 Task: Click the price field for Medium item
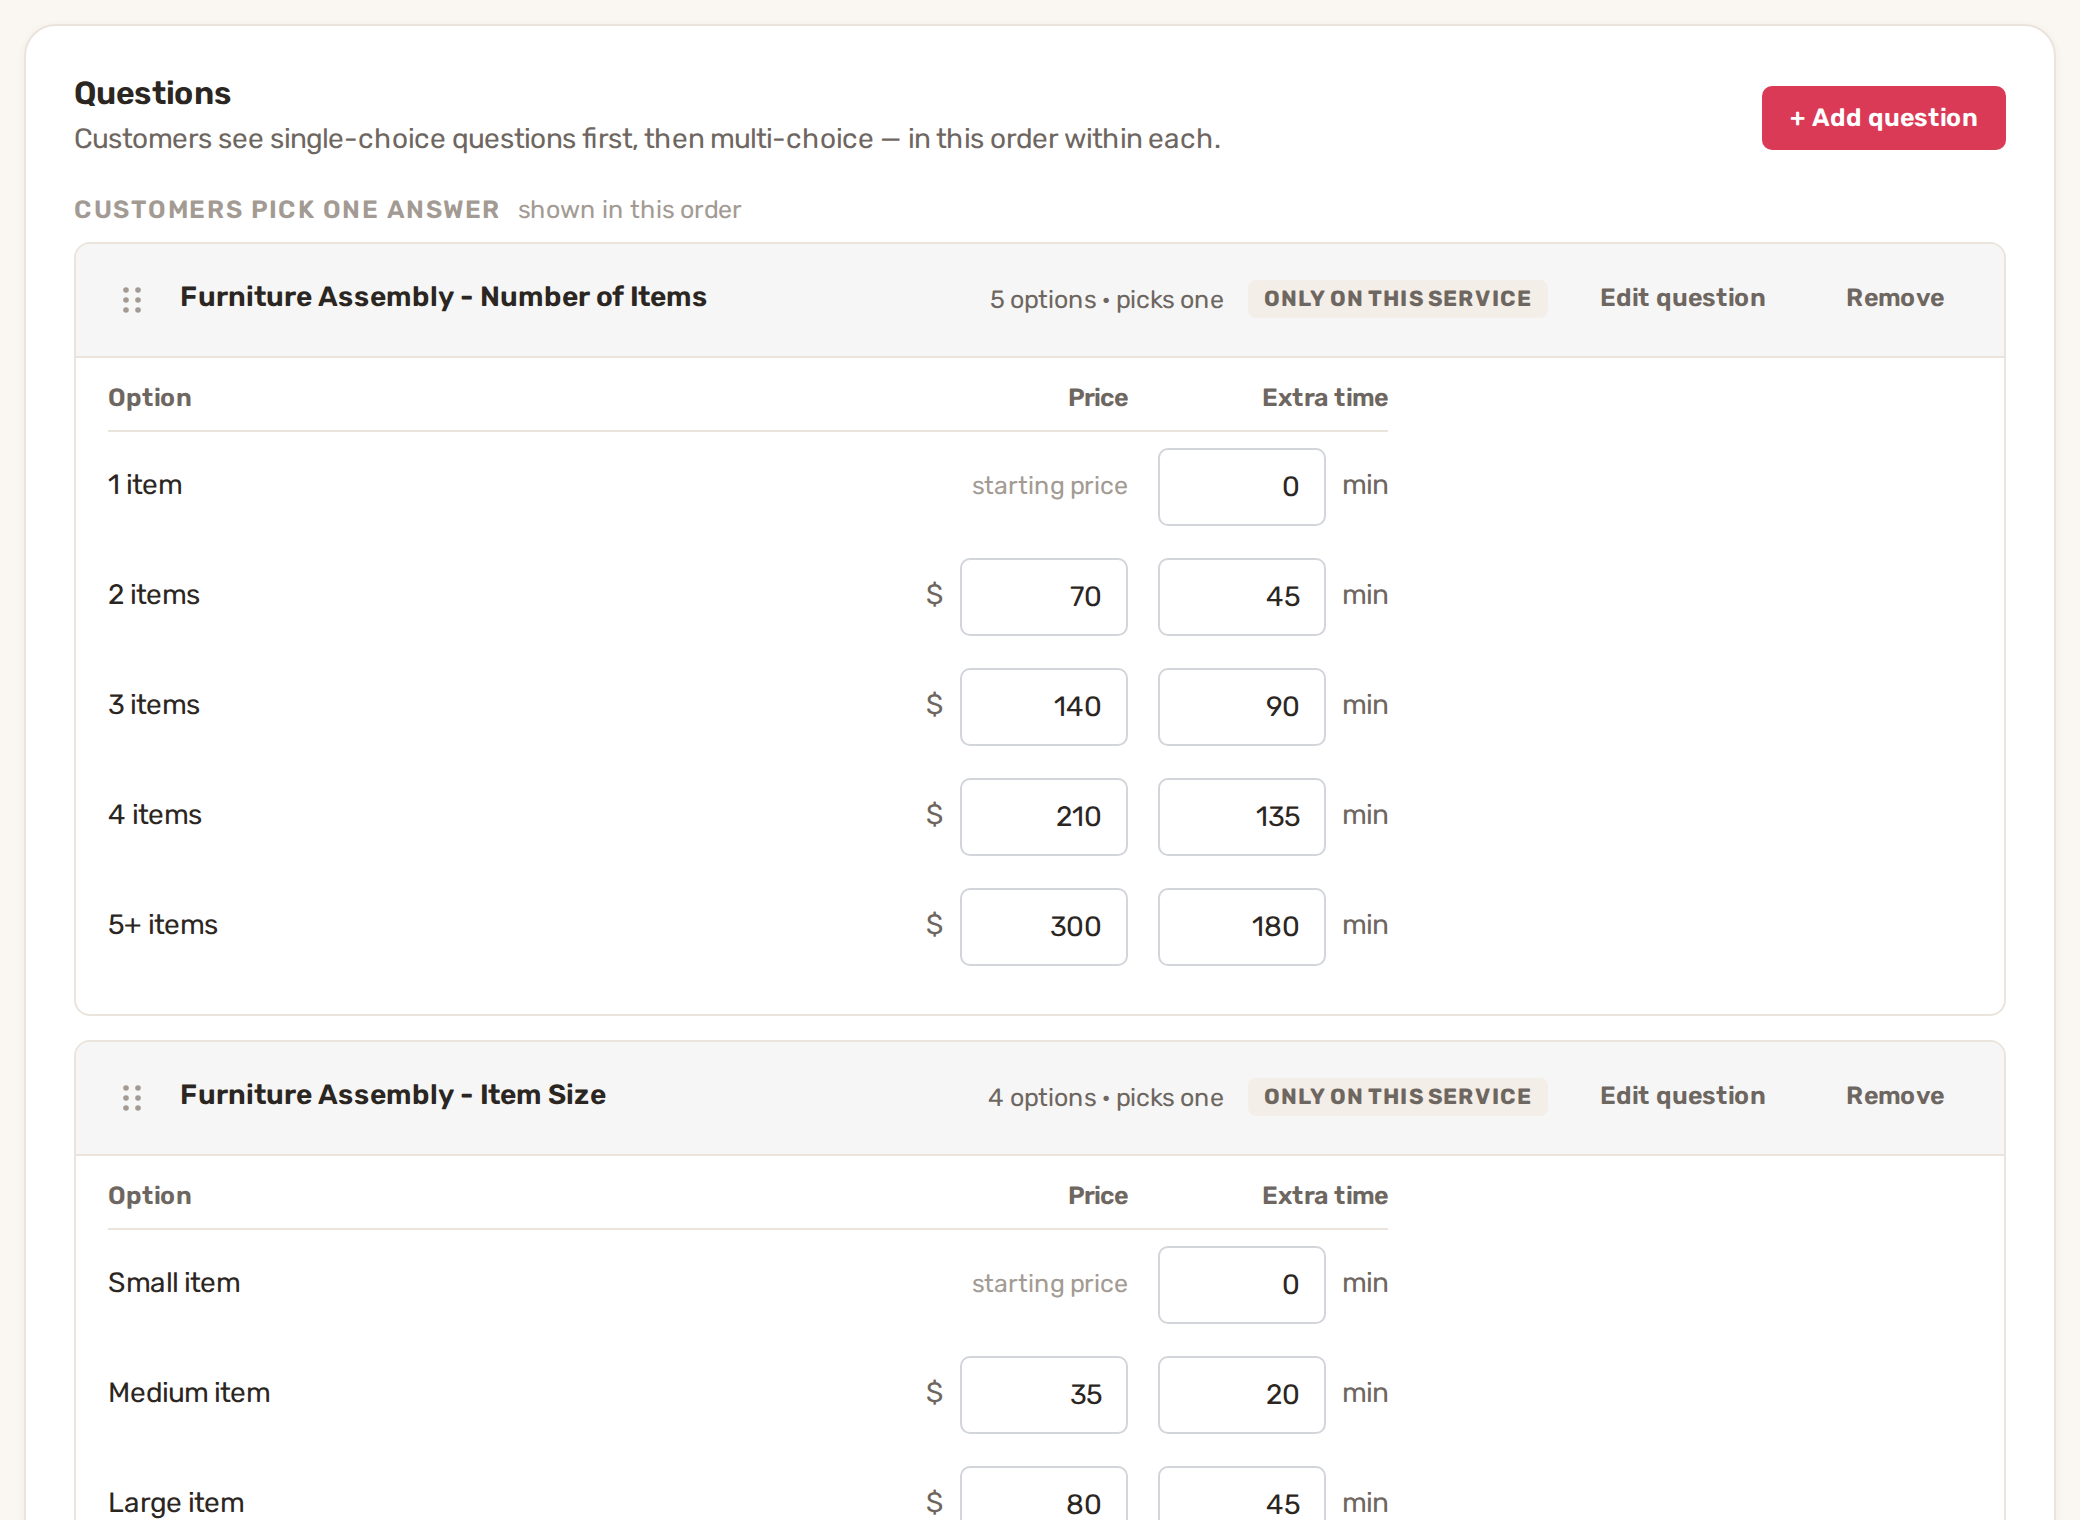pyautogui.click(x=1044, y=1395)
